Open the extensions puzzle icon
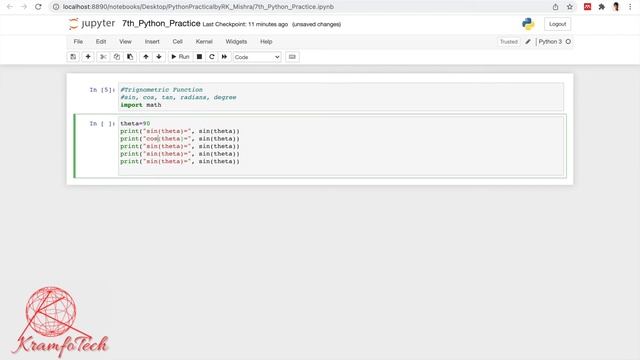 [602, 7]
